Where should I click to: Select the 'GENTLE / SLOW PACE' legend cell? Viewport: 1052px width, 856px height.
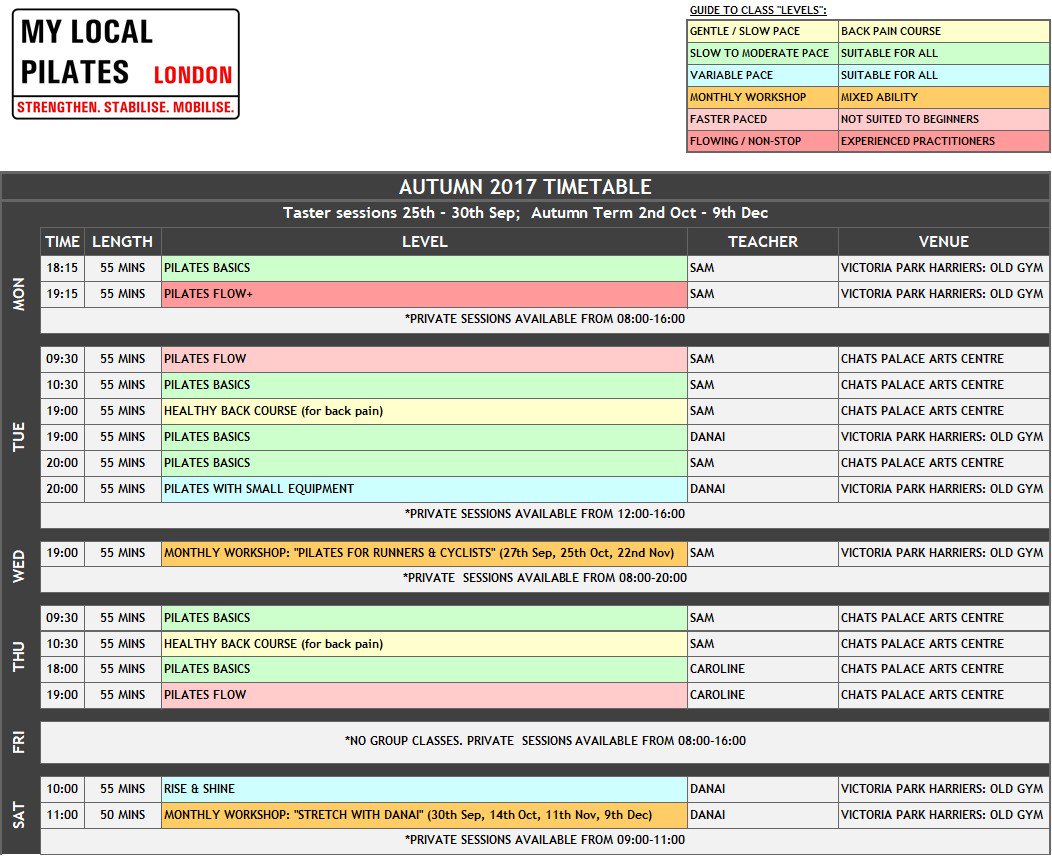tap(763, 32)
